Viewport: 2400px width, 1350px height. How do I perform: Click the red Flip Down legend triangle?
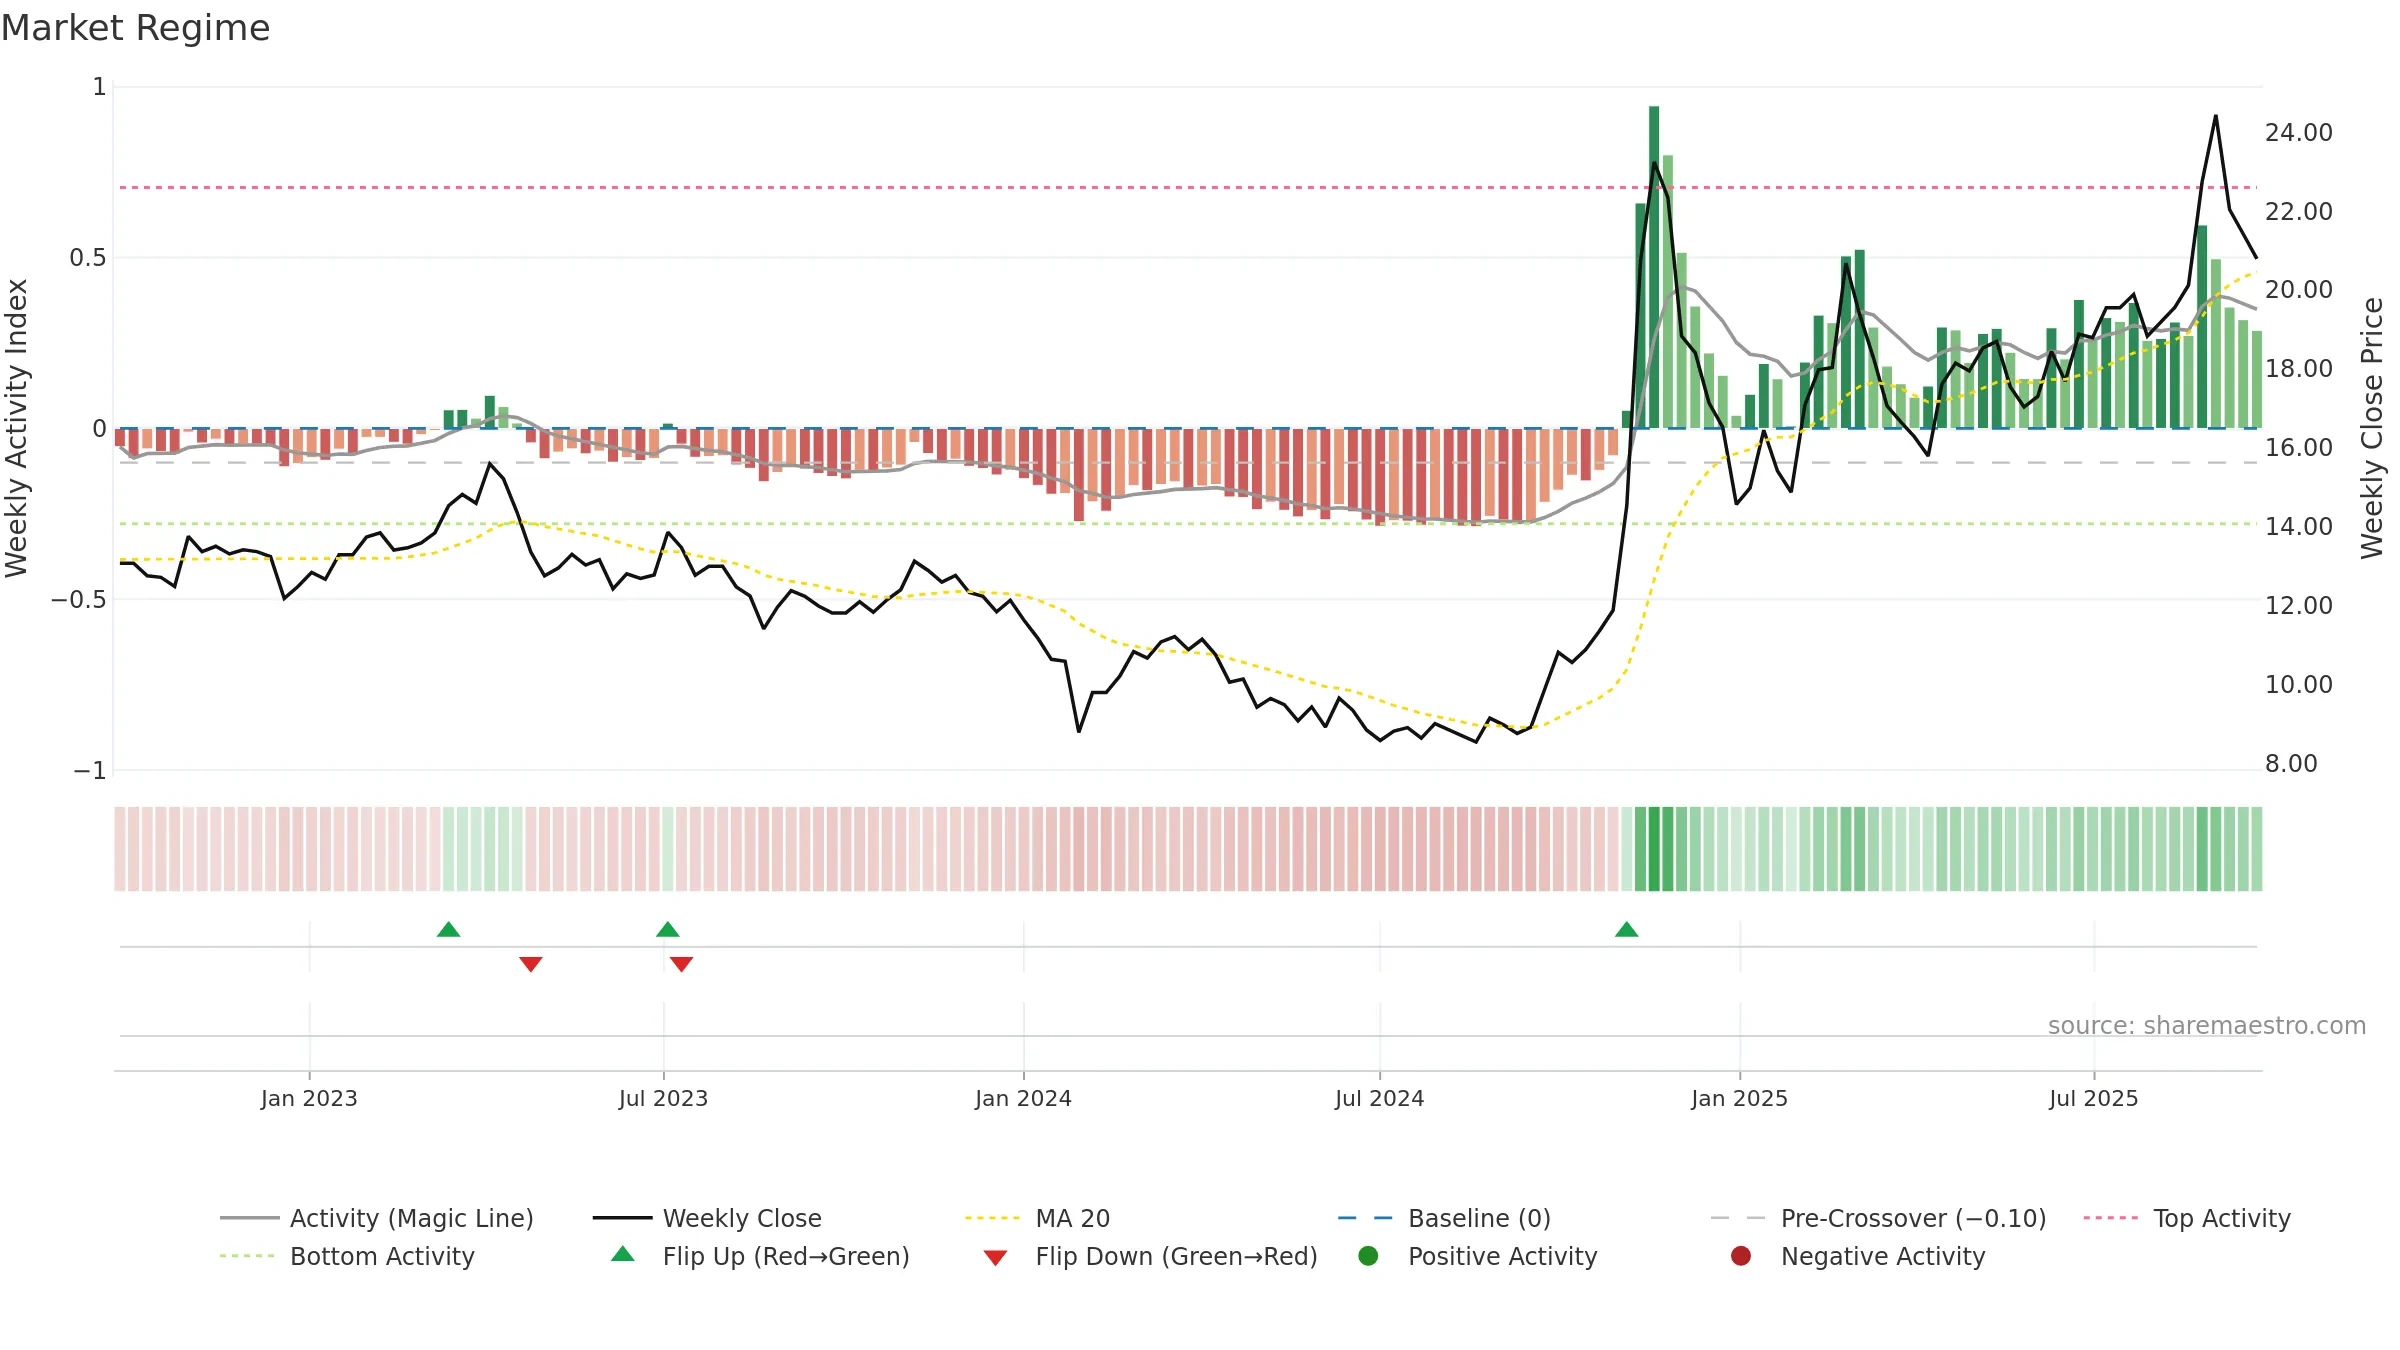coord(995,1258)
